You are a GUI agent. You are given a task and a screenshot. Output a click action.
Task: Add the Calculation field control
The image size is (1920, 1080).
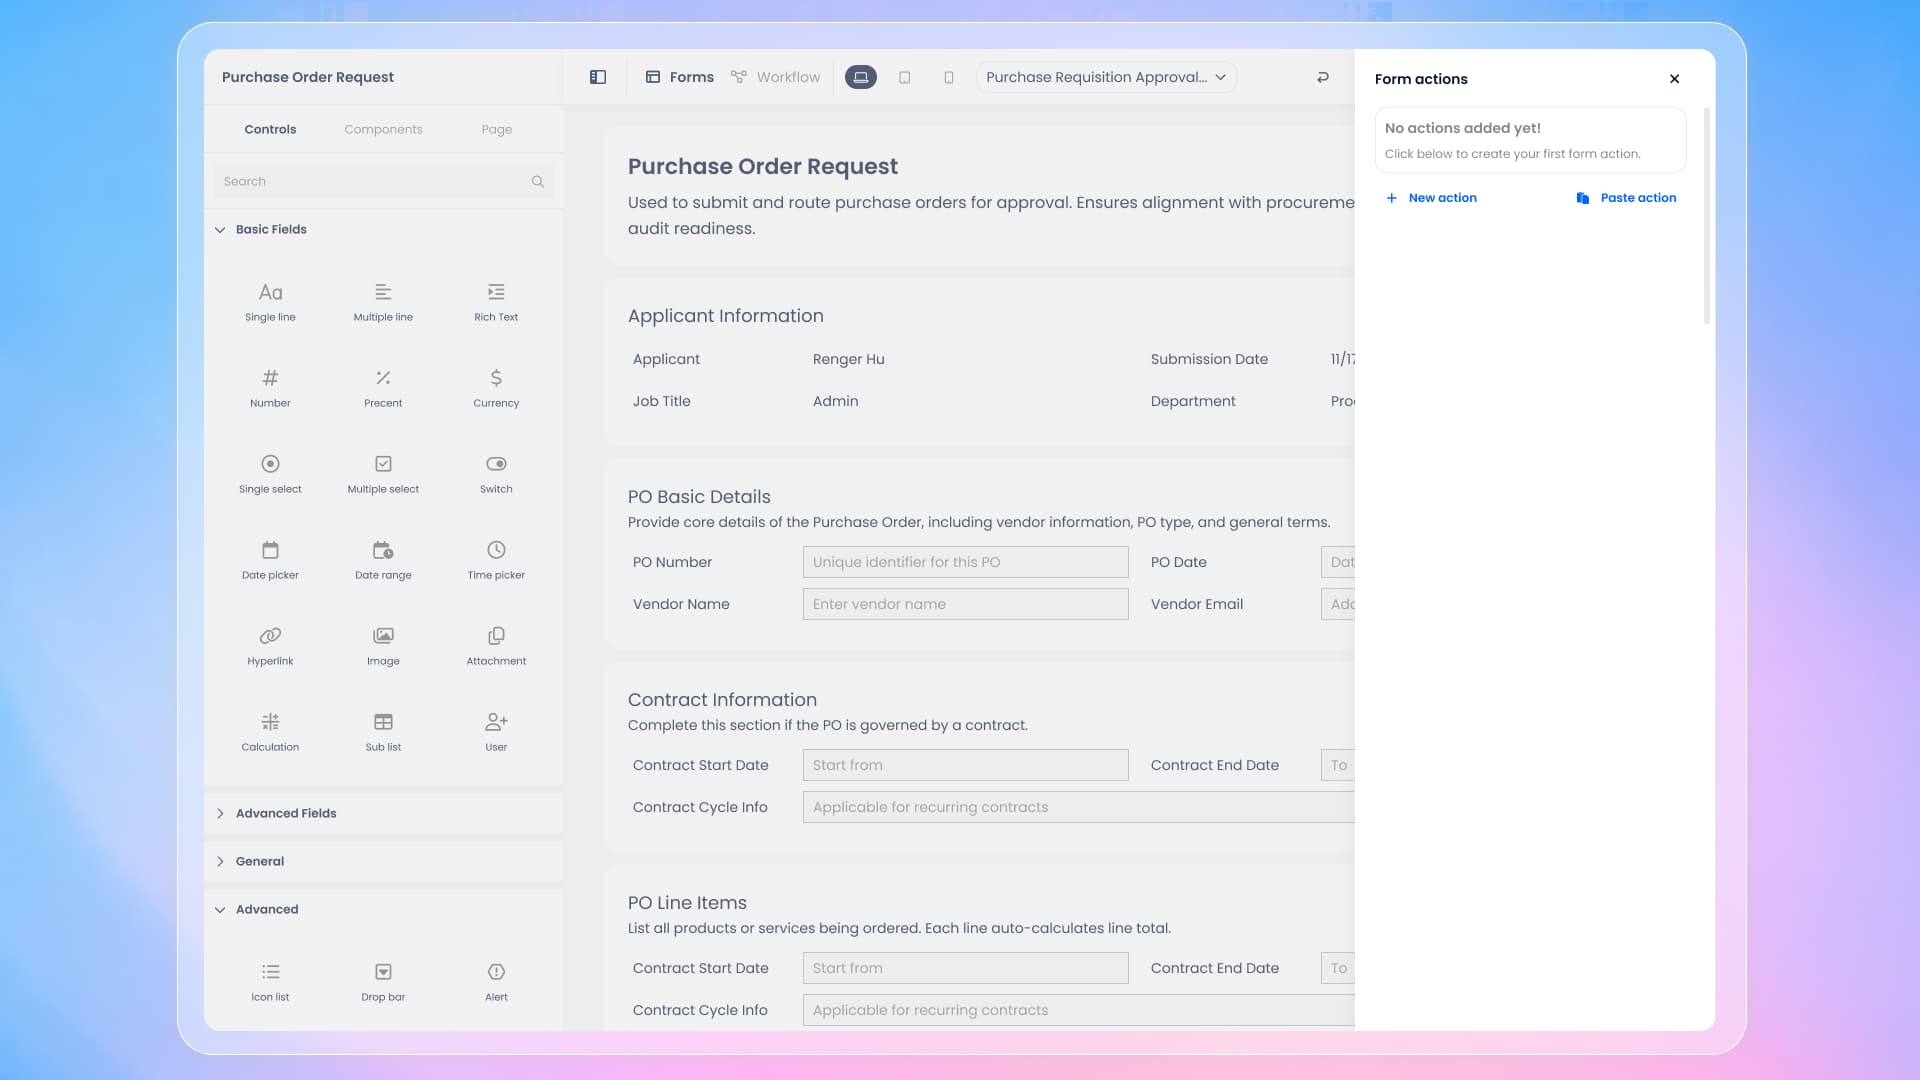(x=270, y=731)
